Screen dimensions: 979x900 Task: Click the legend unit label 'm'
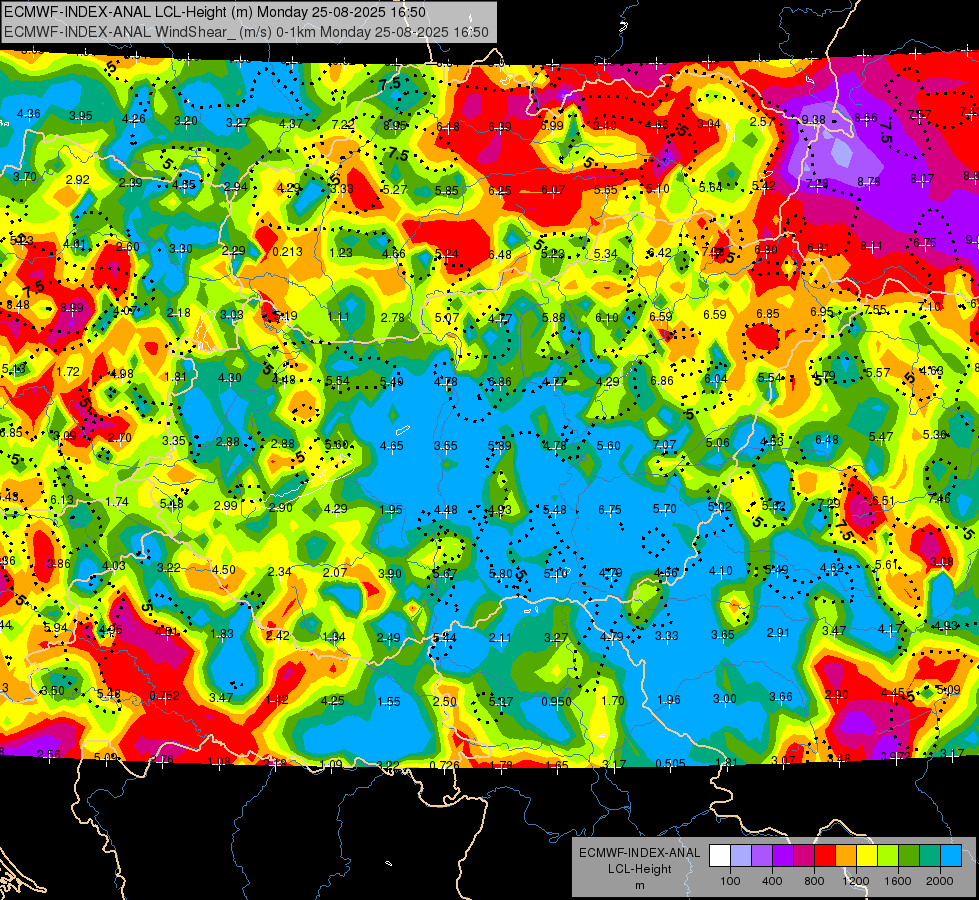(639, 885)
